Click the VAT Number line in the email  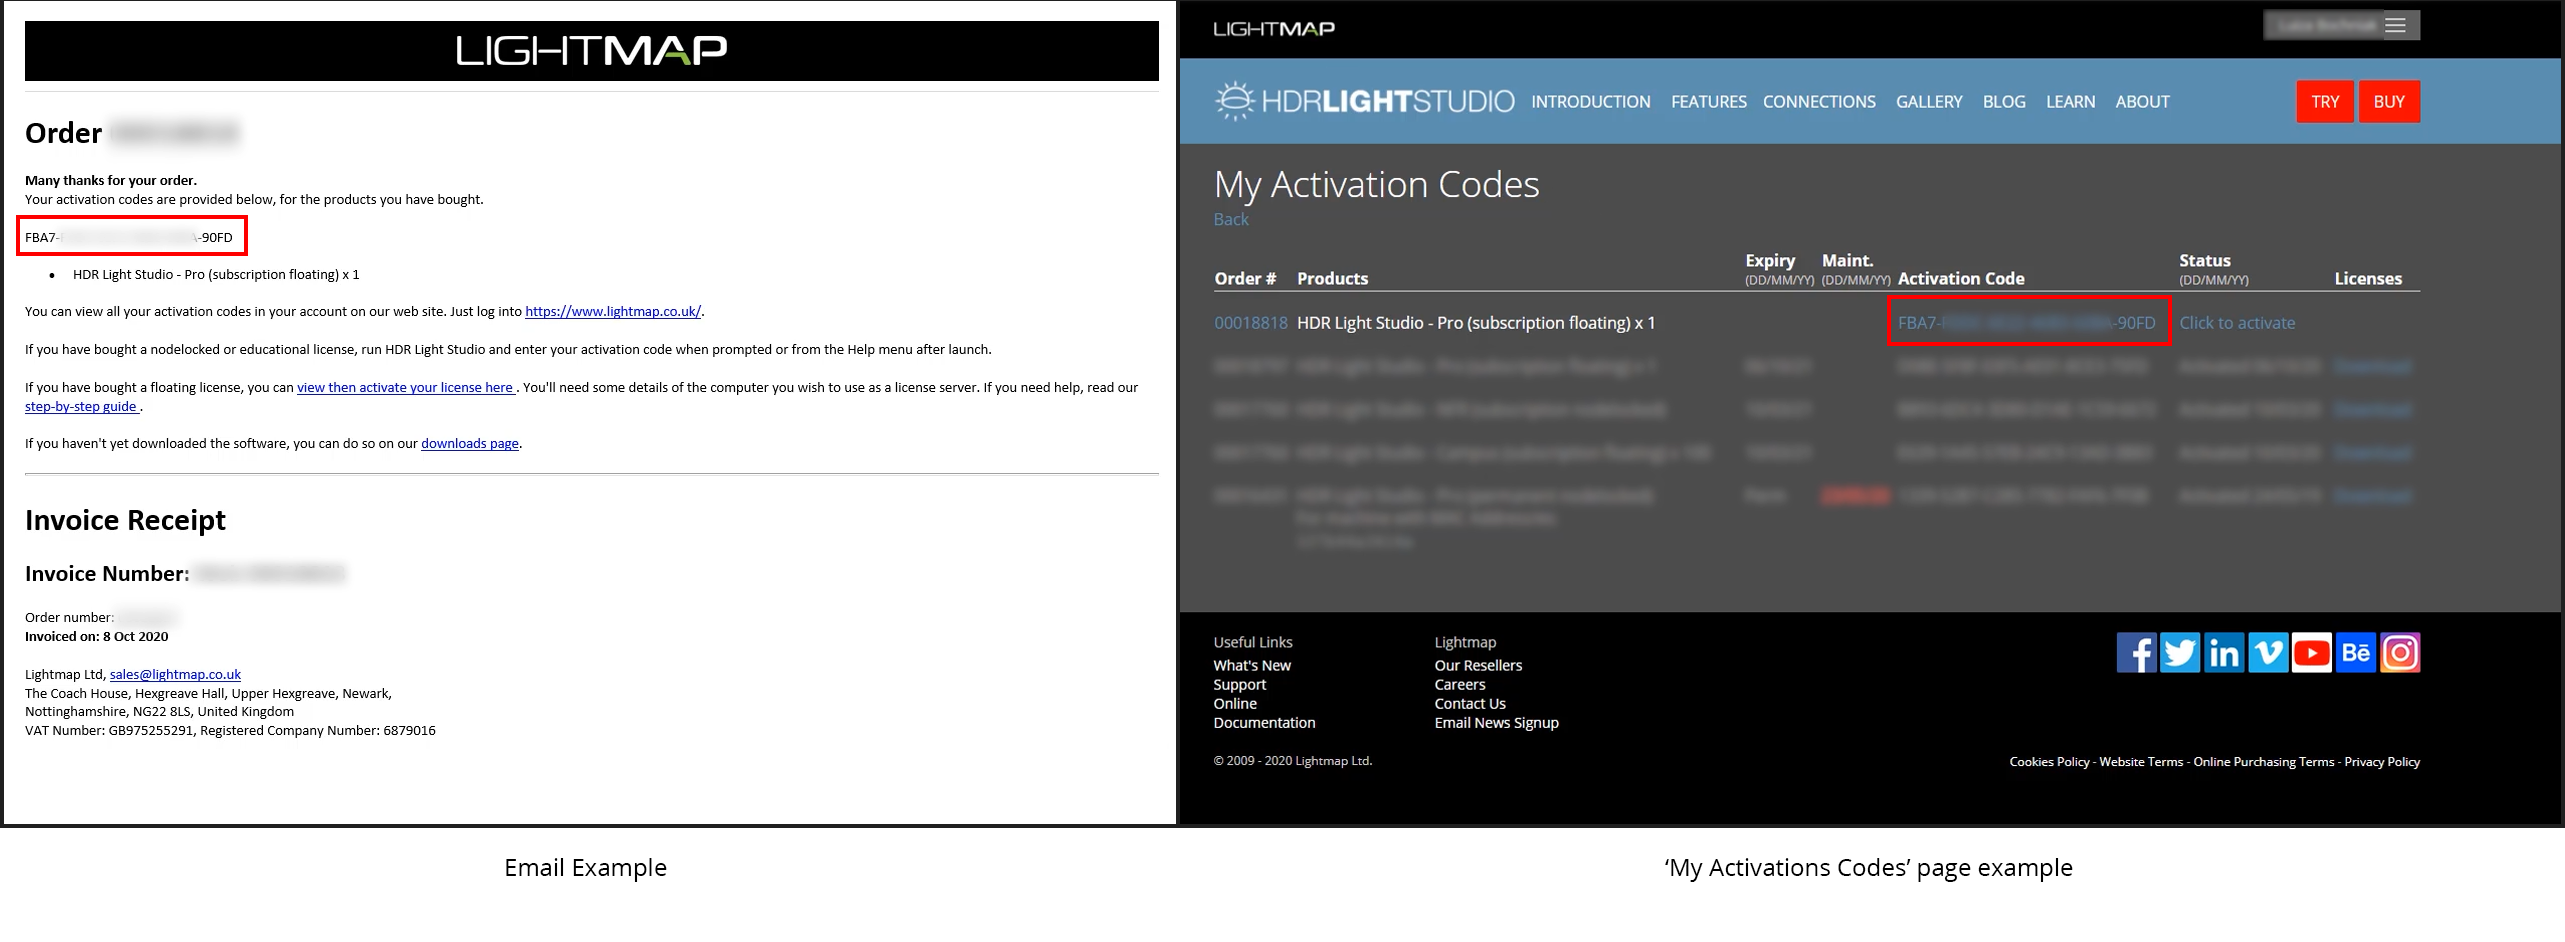(230, 730)
